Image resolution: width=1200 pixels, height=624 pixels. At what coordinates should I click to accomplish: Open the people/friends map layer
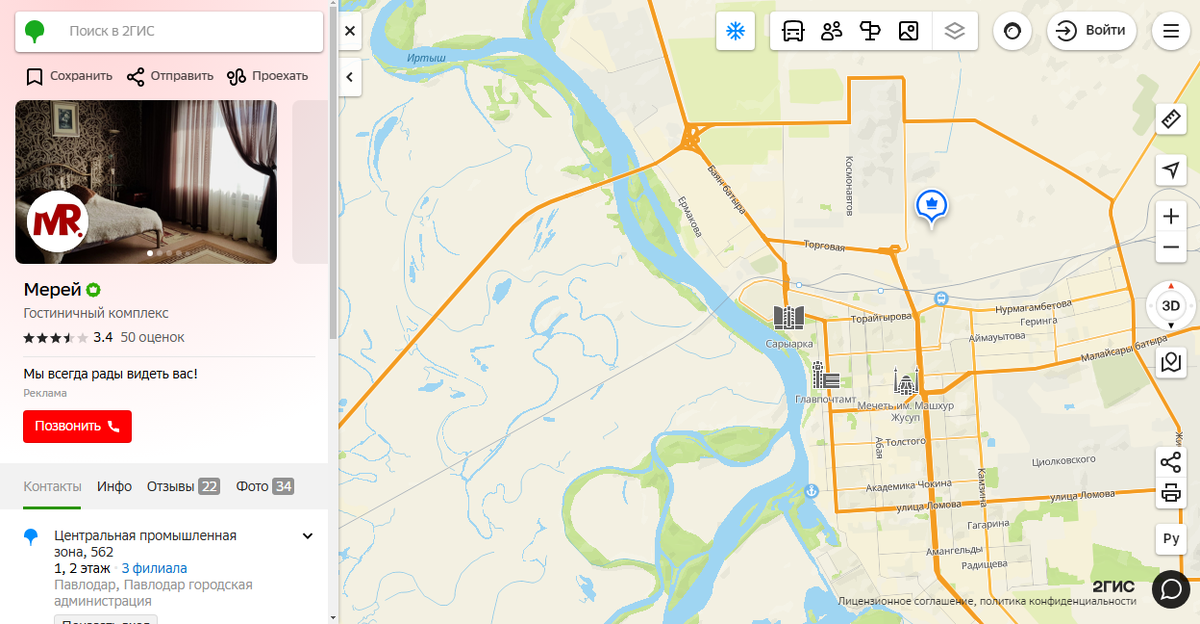click(831, 31)
